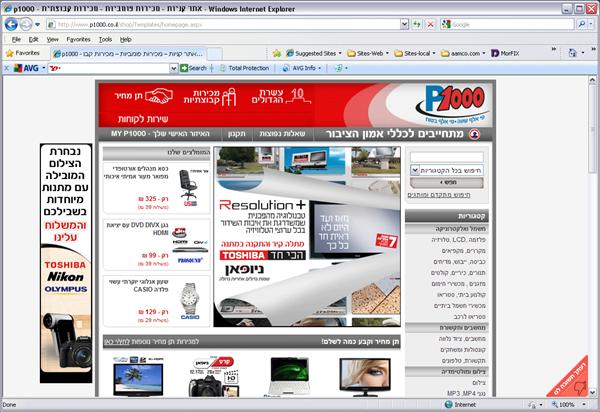Click the office chair product image
The image size is (600, 412).
click(189, 187)
